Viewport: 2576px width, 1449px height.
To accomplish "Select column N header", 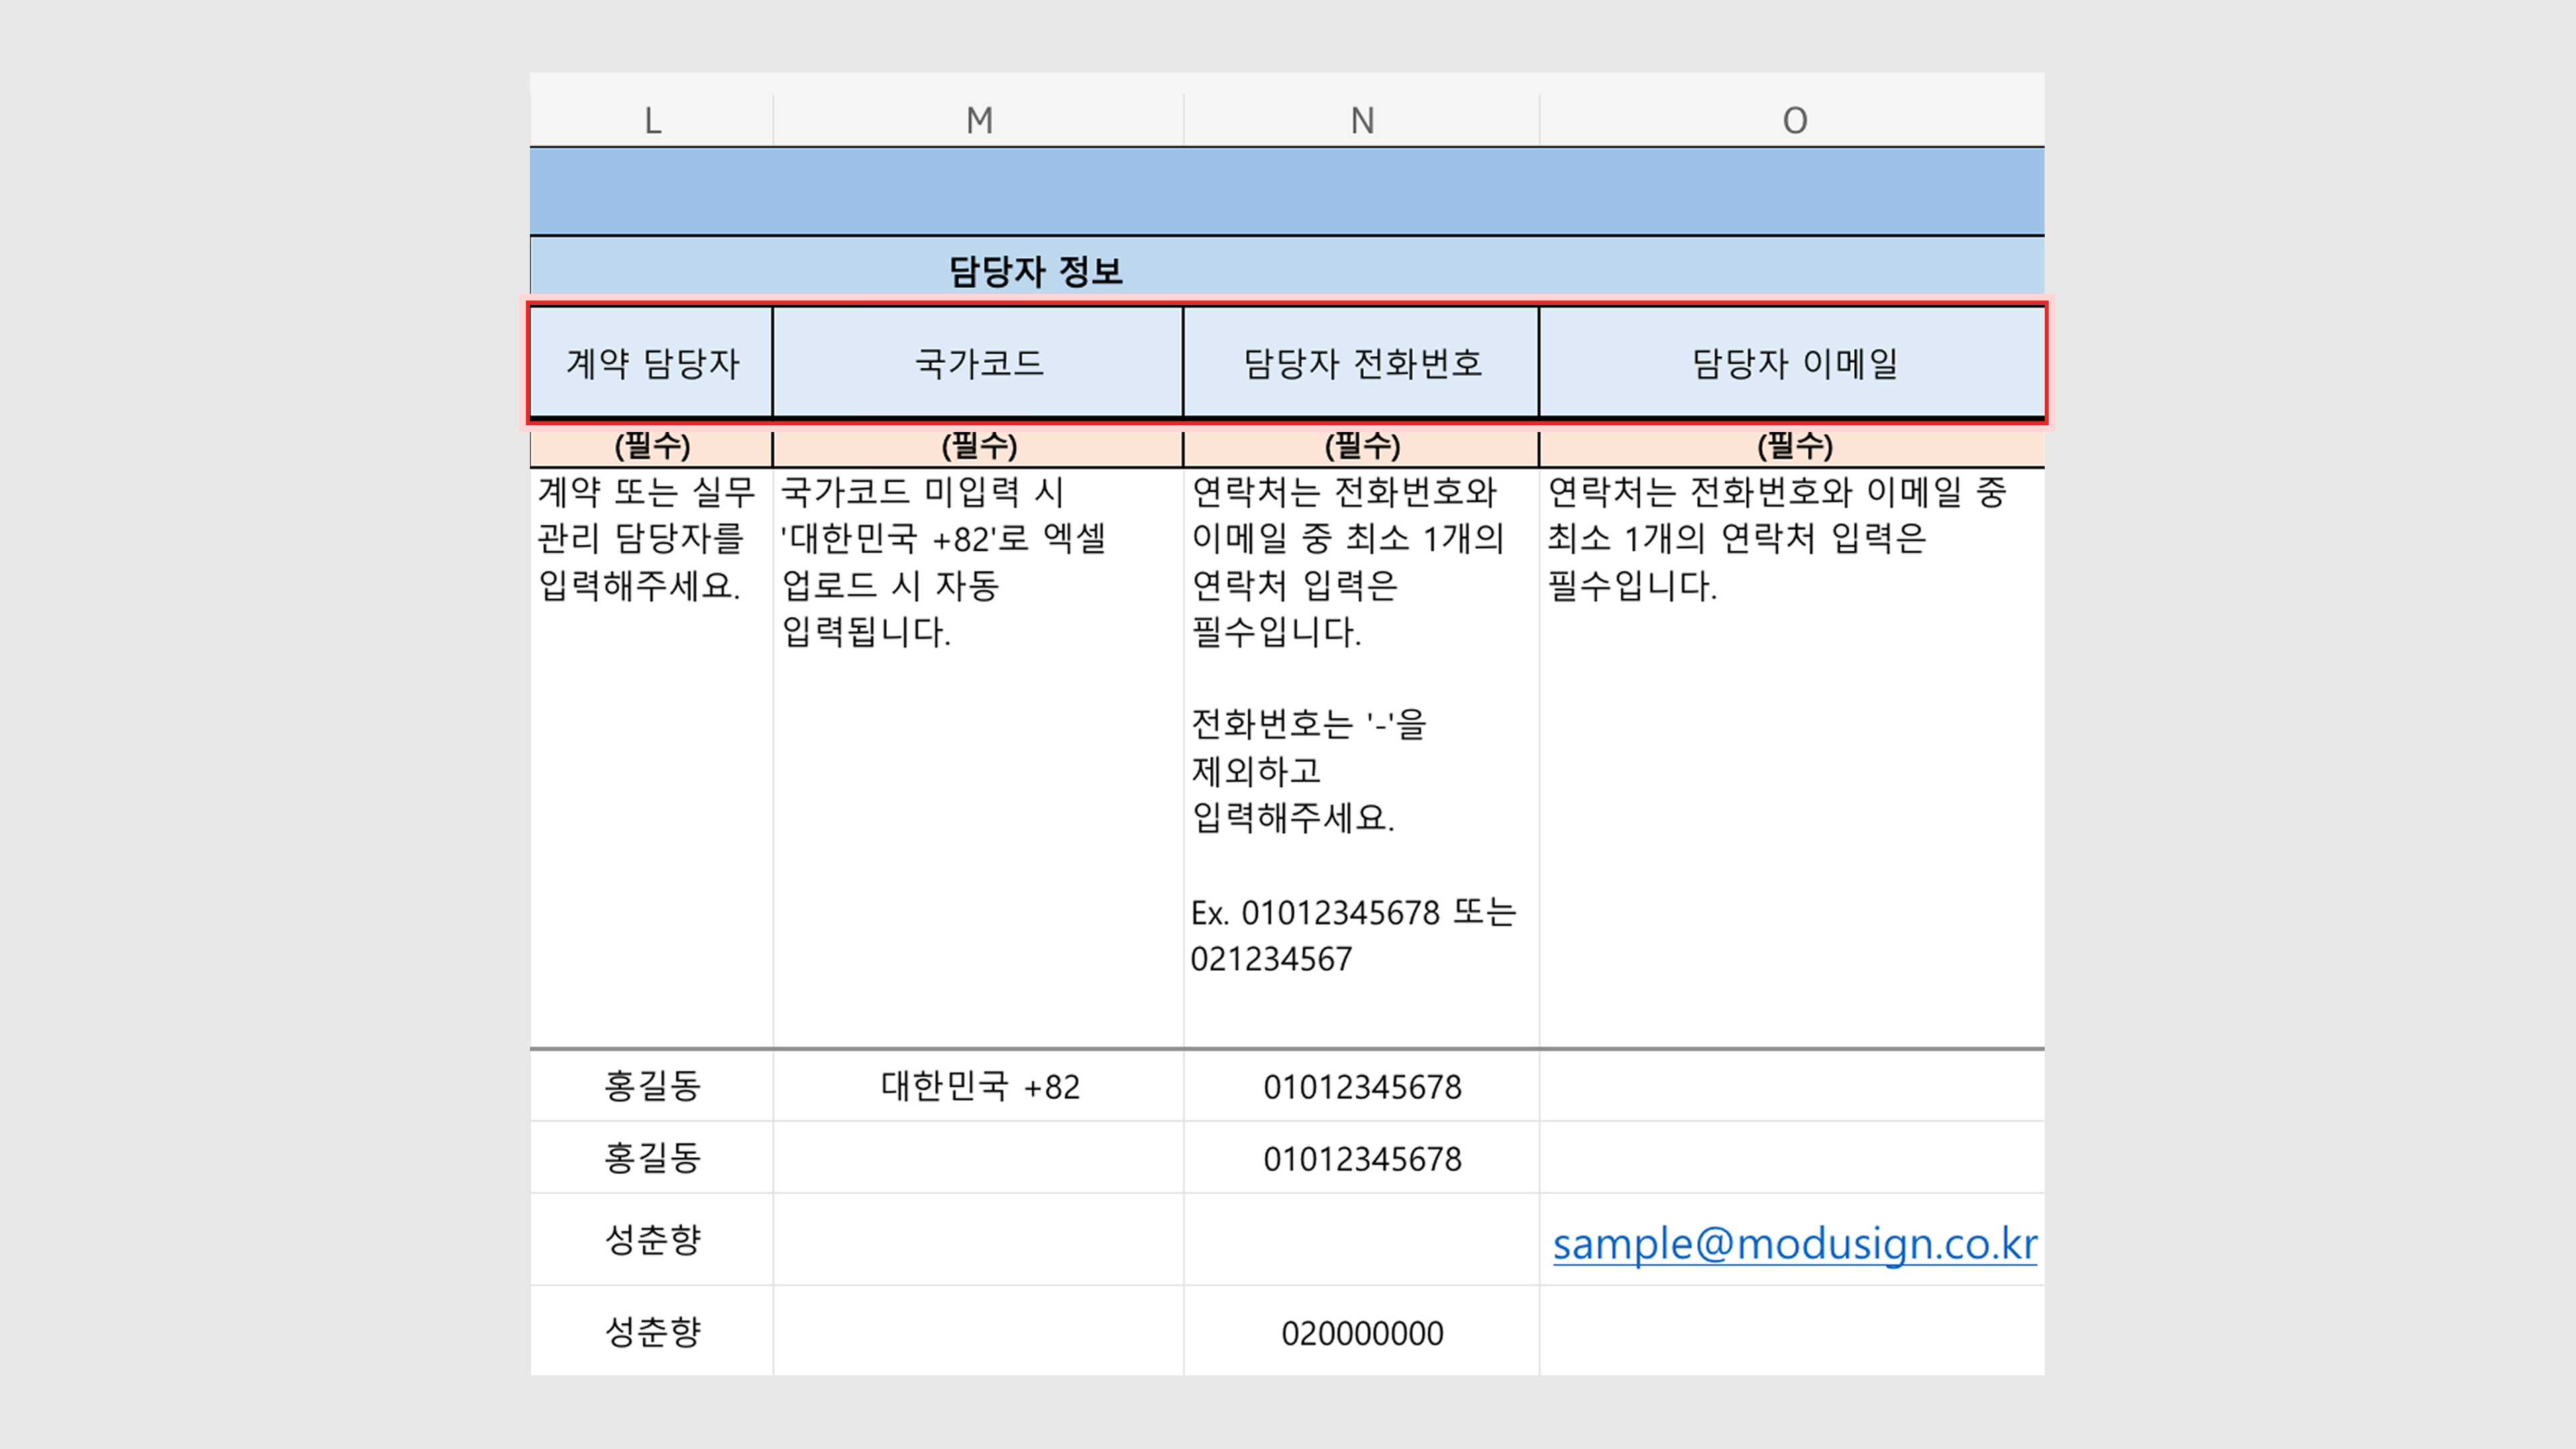I will pyautogui.click(x=1361, y=120).
